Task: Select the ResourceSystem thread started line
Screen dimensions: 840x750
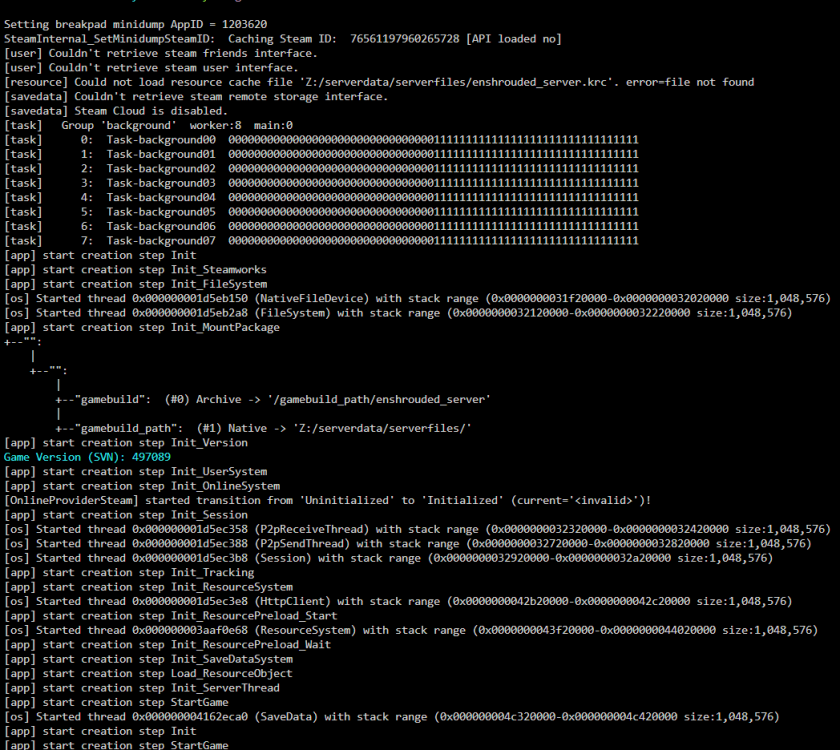Action: click(x=411, y=631)
